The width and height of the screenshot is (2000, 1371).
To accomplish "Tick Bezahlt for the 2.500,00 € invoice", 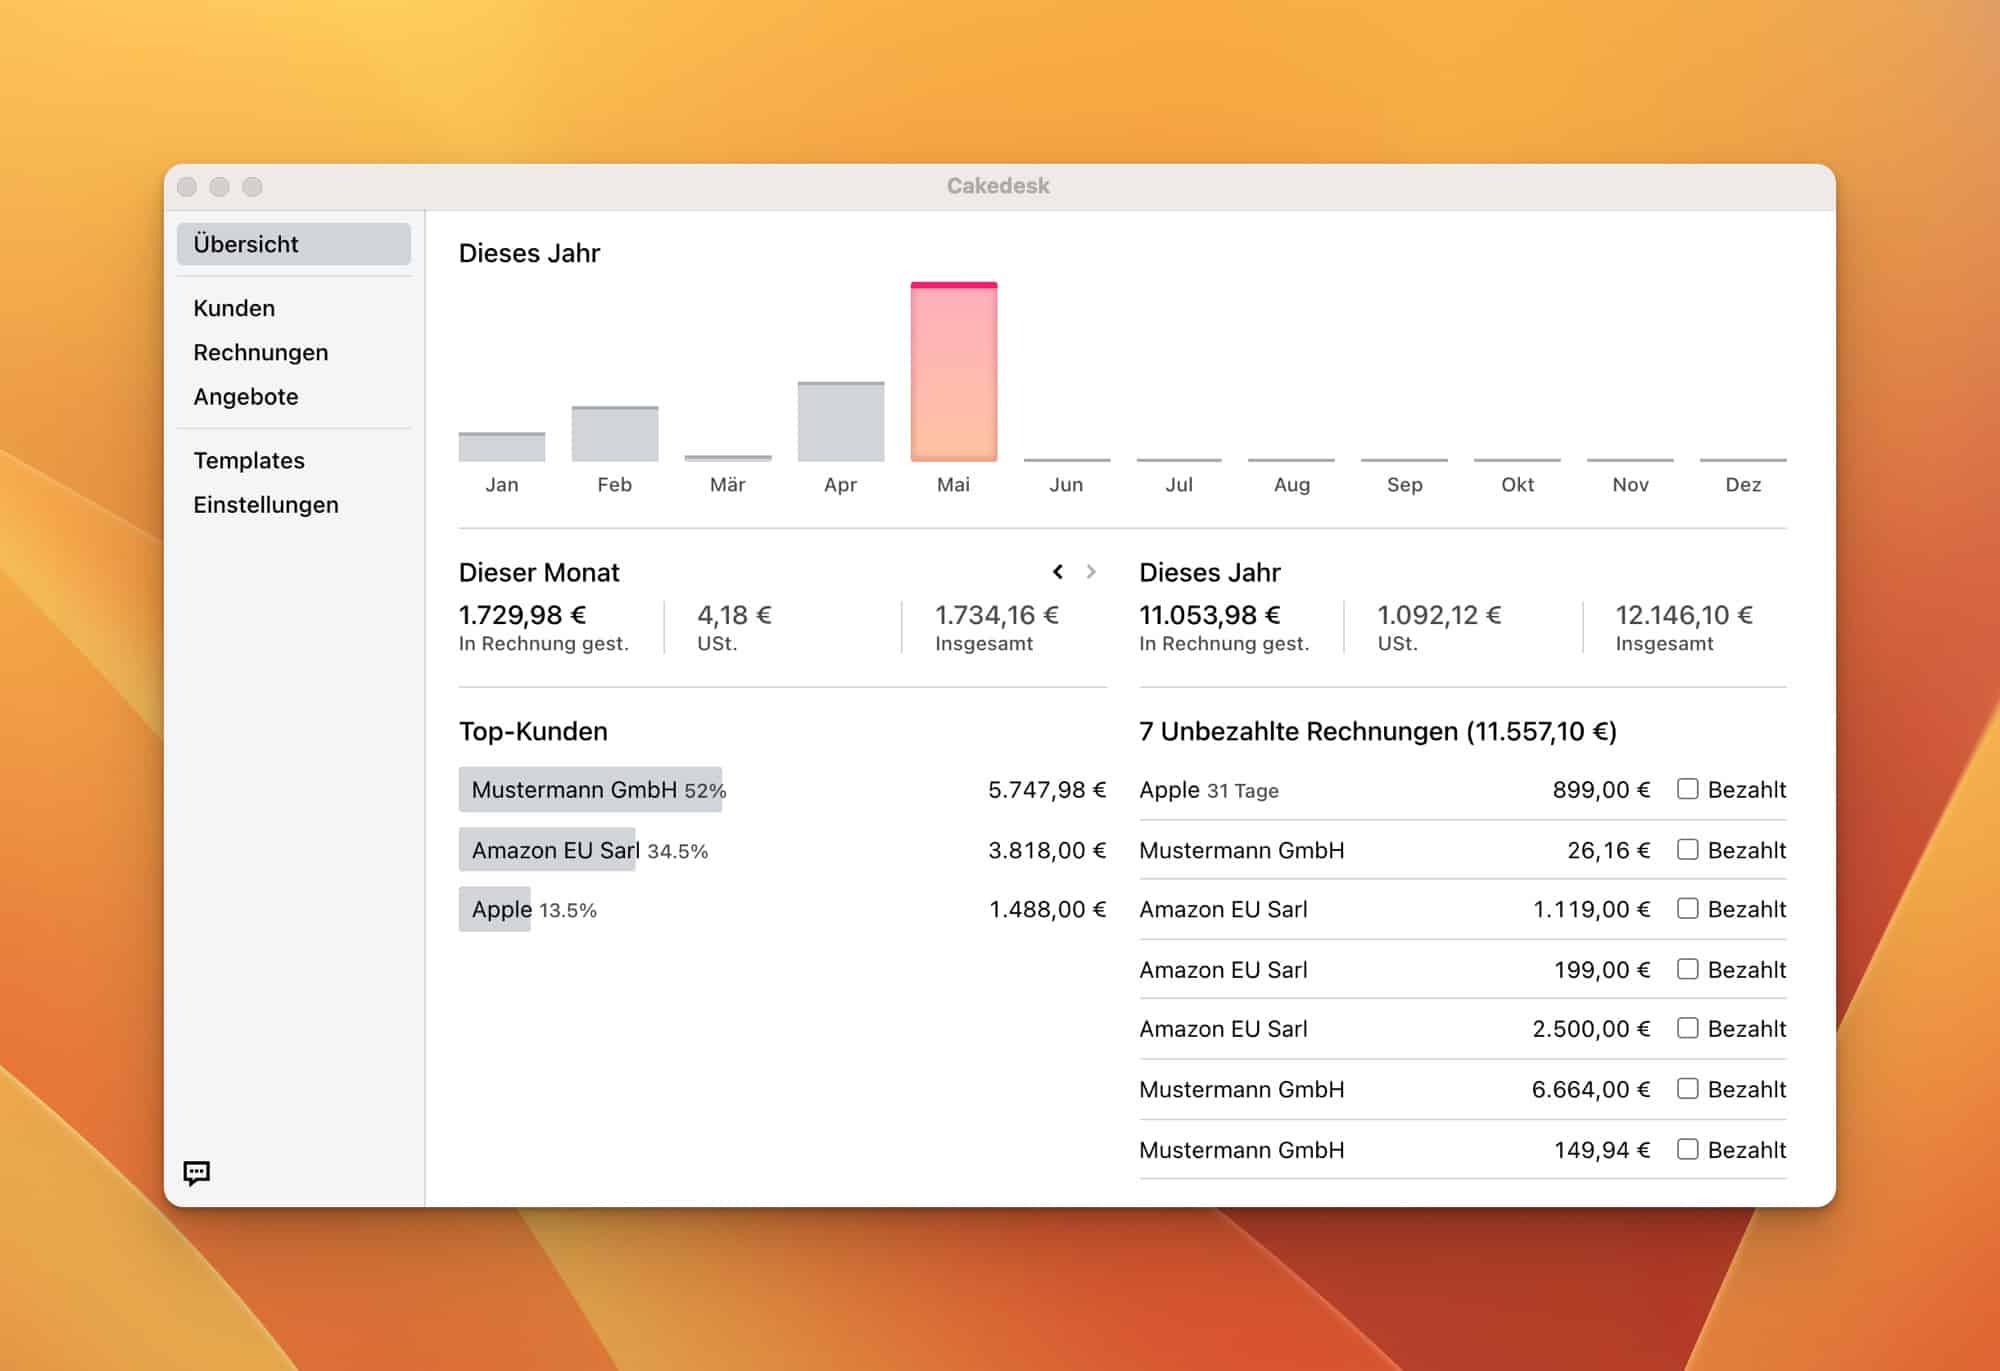I will (x=1687, y=1028).
